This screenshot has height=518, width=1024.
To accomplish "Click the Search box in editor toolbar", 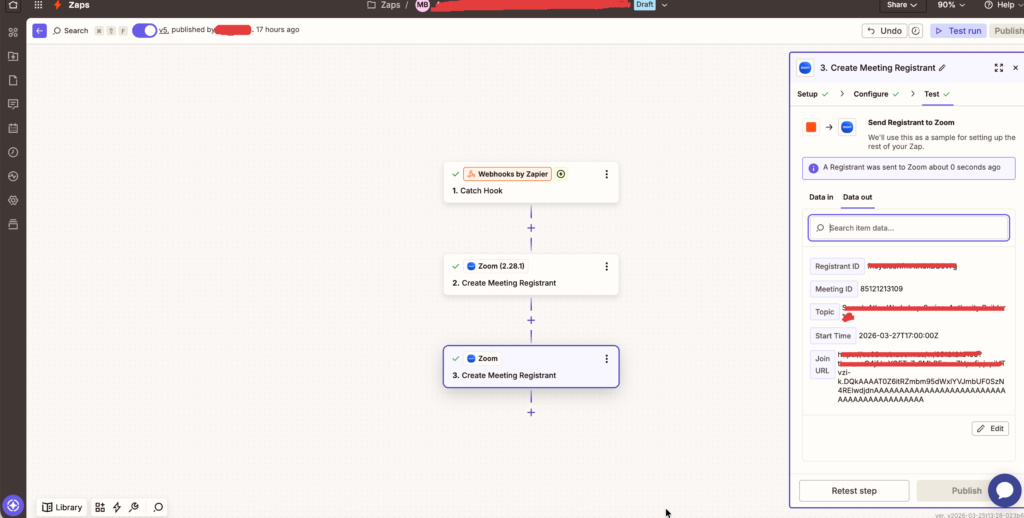I will [70, 31].
